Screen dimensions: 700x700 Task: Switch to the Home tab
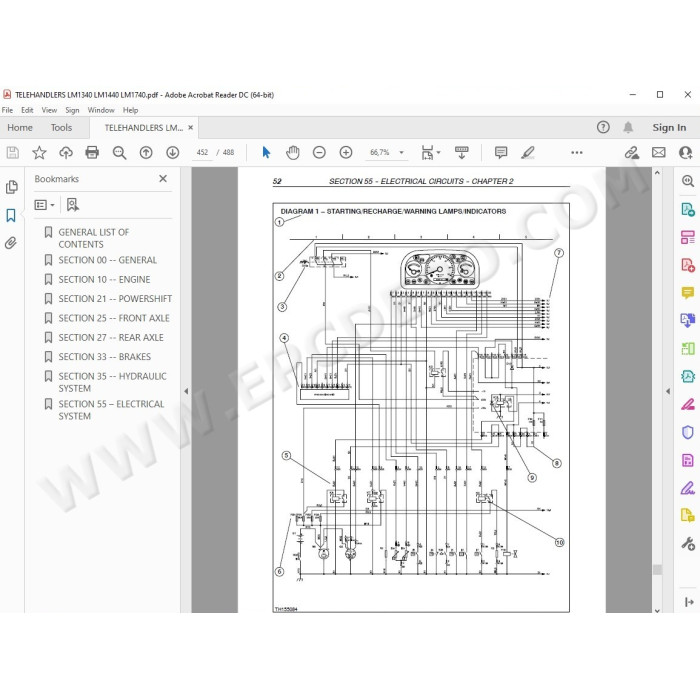[x=20, y=128]
